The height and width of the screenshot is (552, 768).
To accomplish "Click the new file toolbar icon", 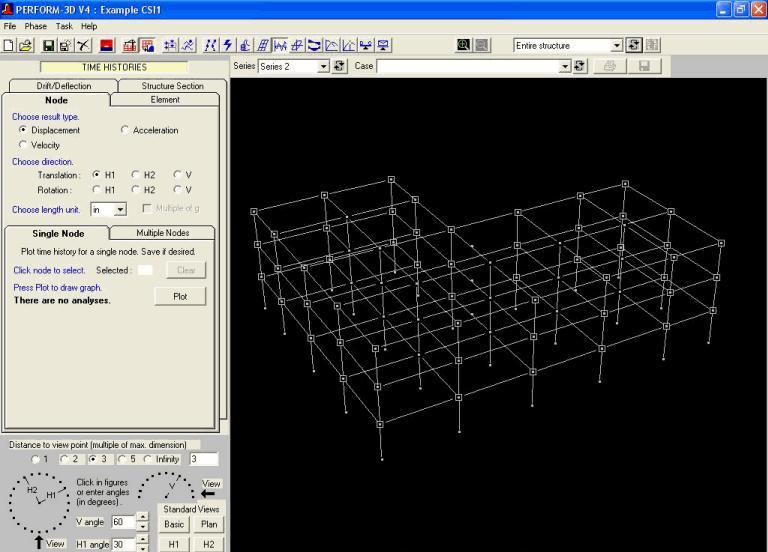I will 8,46.
